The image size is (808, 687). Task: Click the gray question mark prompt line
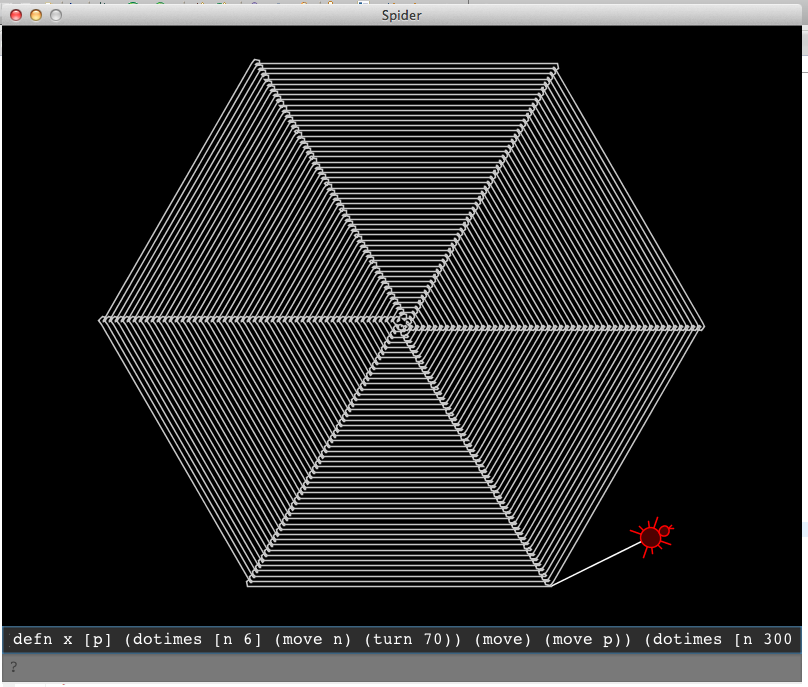[x=402, y=666]
